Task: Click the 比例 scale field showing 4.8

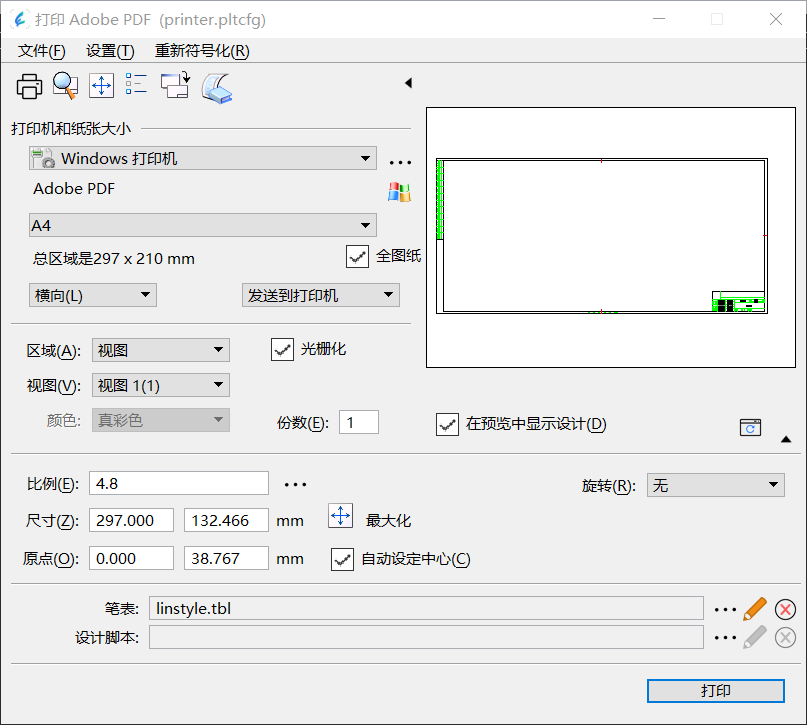Action: tap(179, 483)
